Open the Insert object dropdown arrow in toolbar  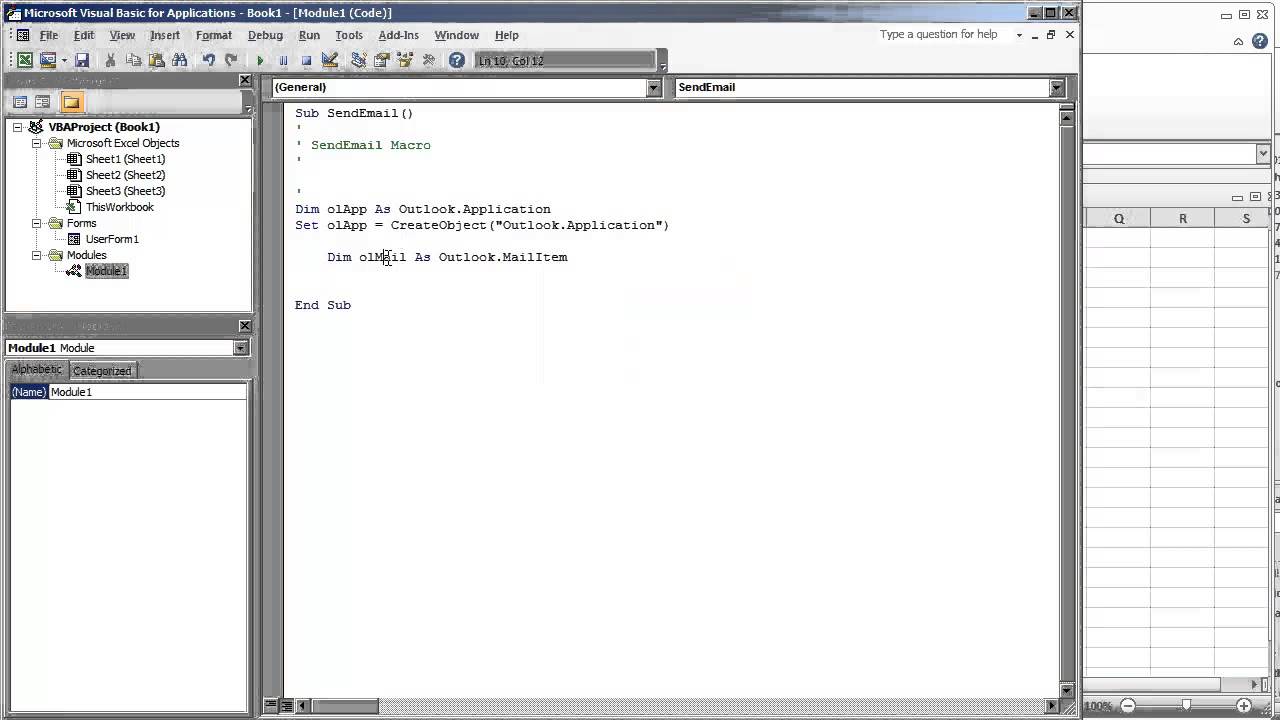click(x=63, y=61)
